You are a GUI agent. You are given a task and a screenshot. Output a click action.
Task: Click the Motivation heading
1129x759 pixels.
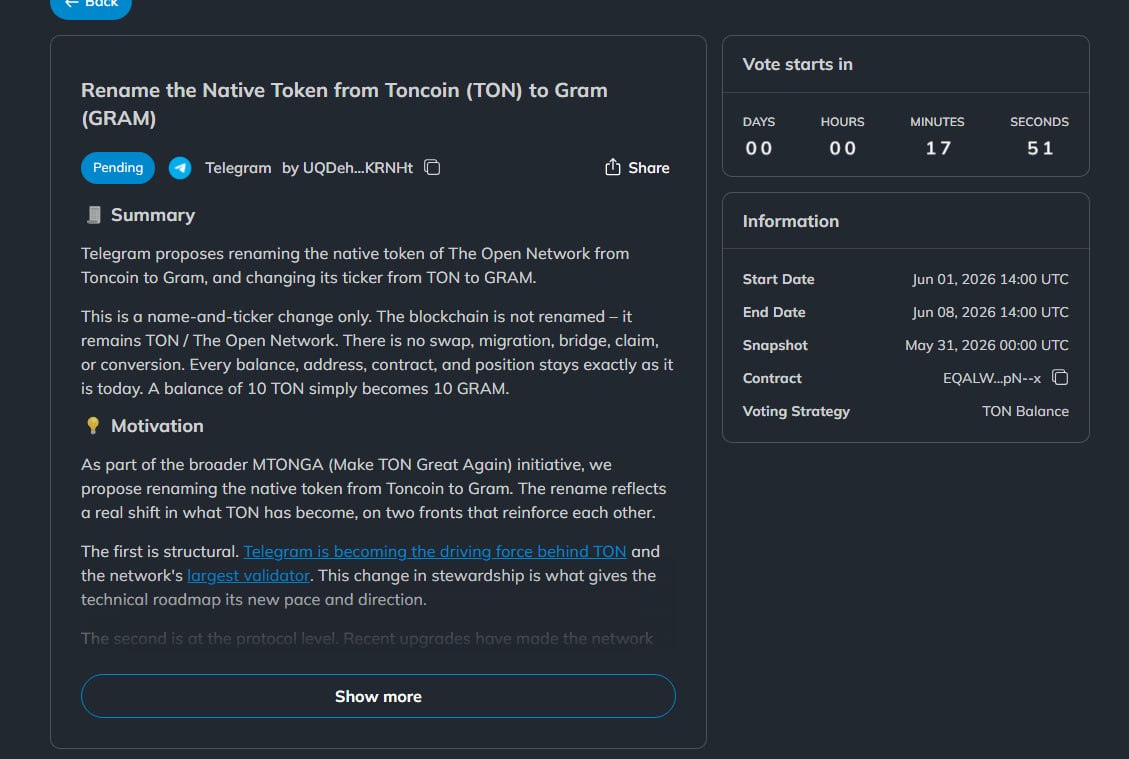pyautogui.click(x=157, y=426)
